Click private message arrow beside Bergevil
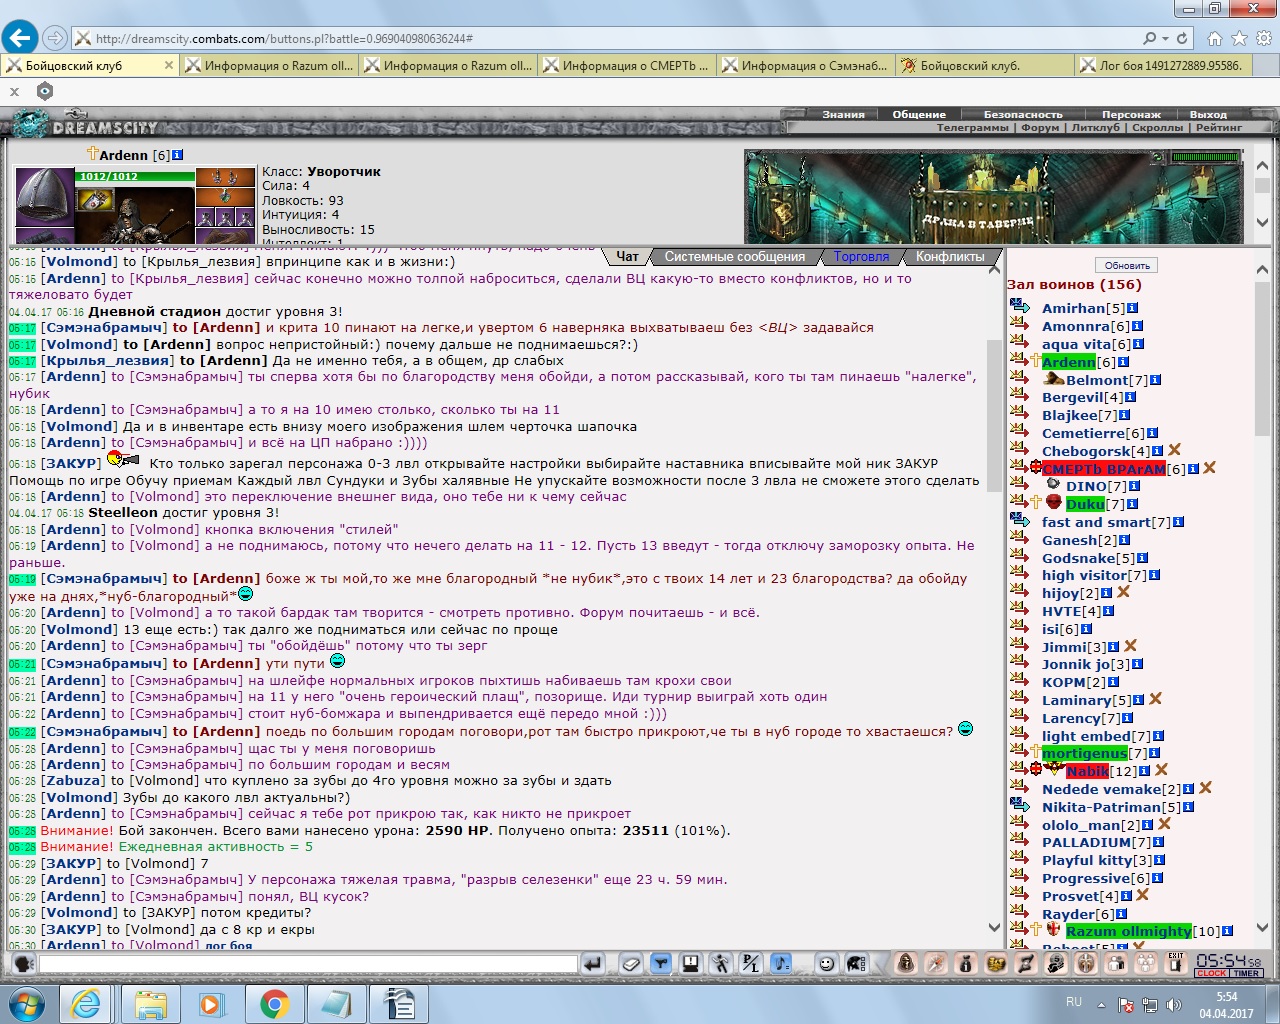1280x1024 pixels. click(x=1019, y=398)
